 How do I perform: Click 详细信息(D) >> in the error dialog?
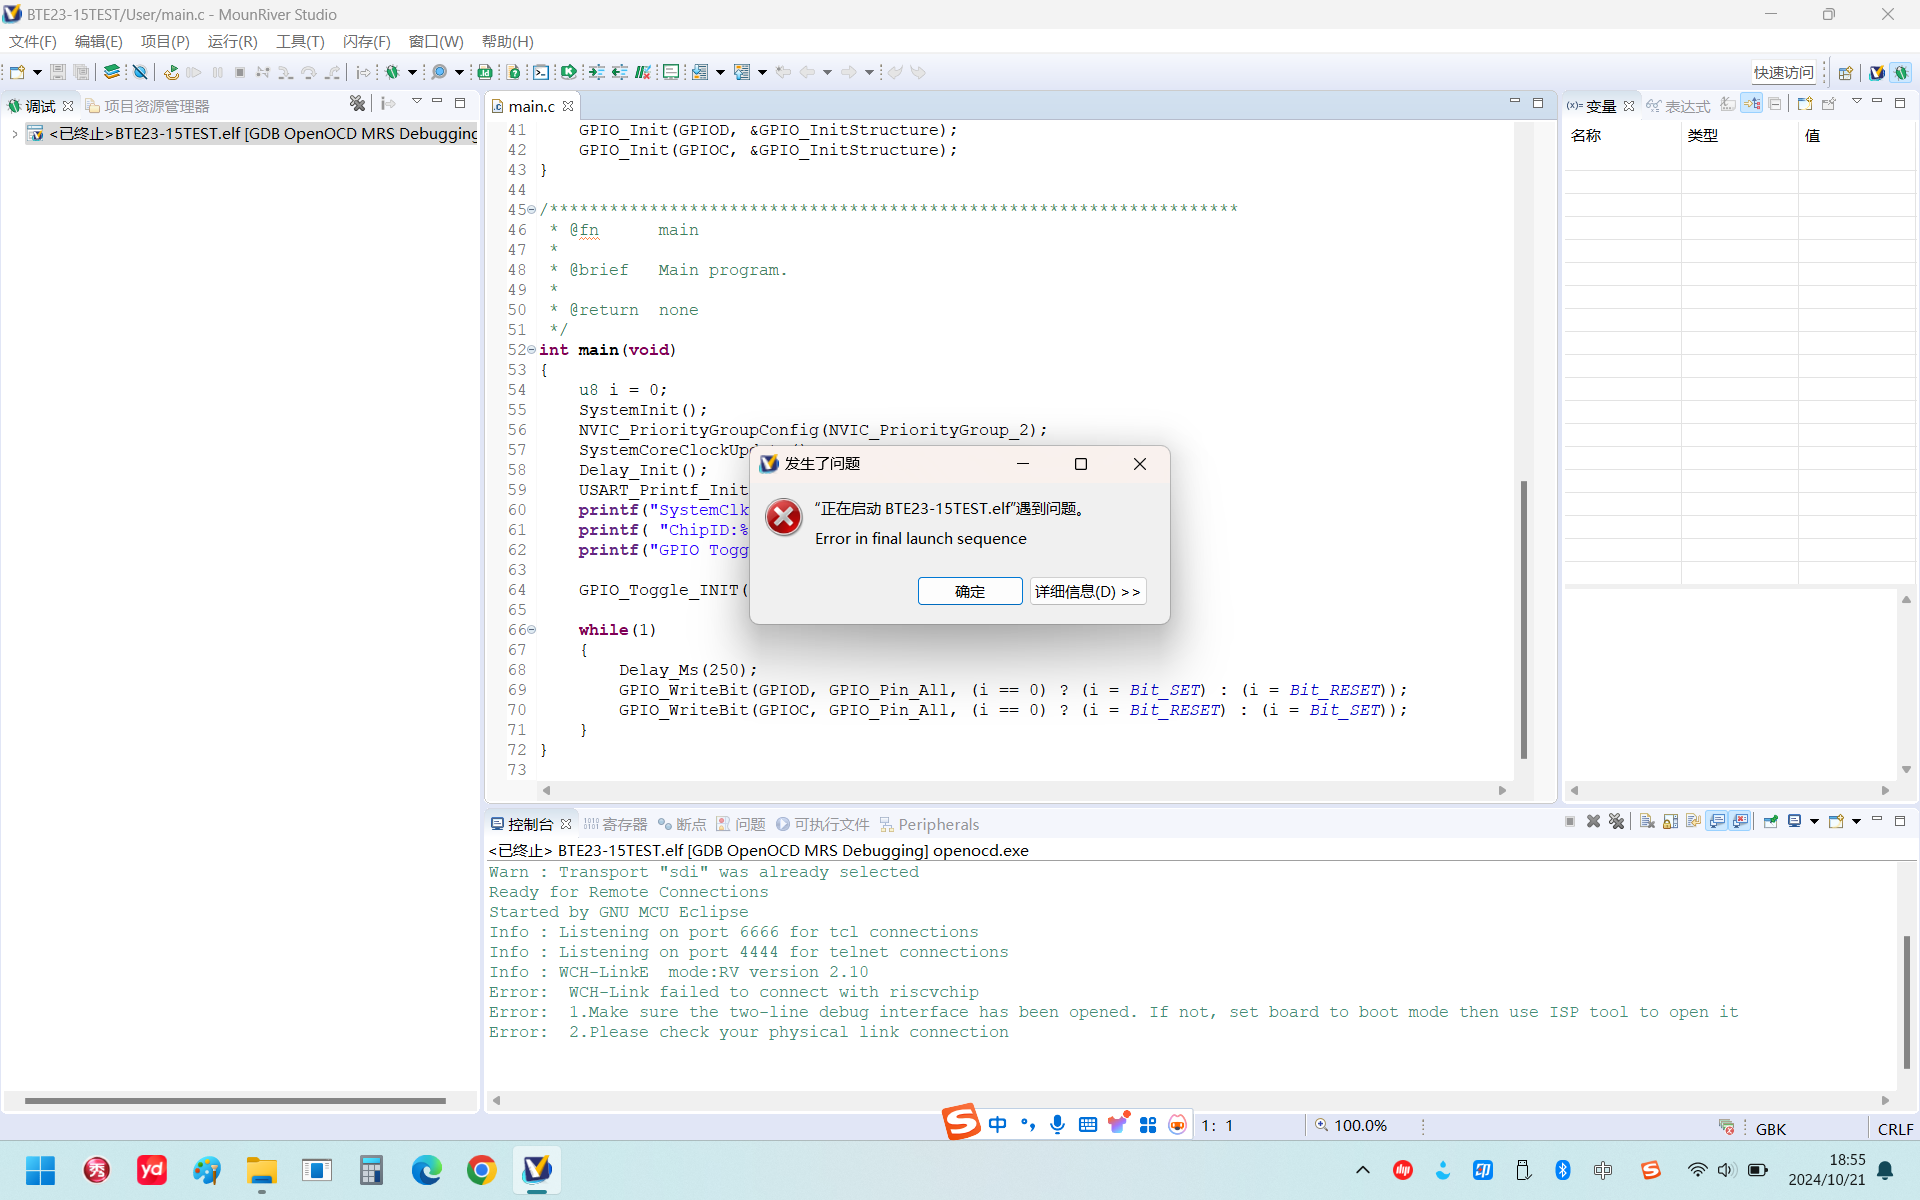click(x=1088, y=591)
